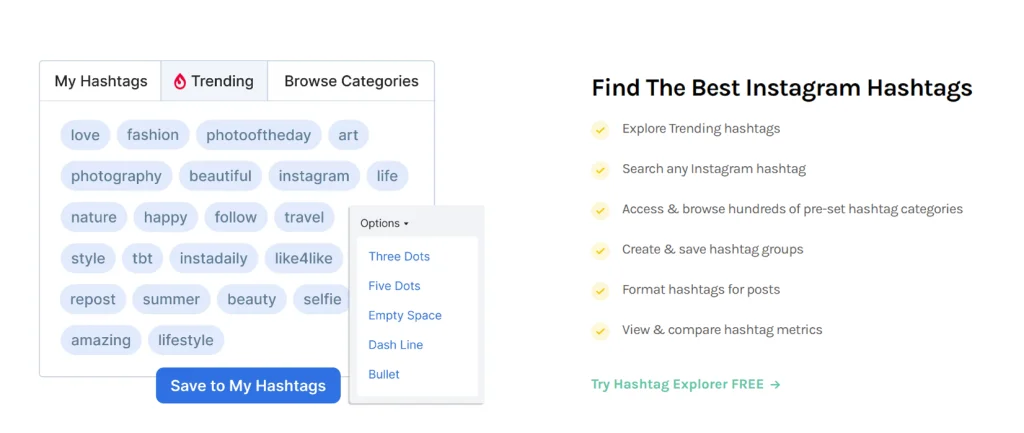Switch to the My Hashtags tab
Screen dimensions: 1024x433
[x=101, y=81]
